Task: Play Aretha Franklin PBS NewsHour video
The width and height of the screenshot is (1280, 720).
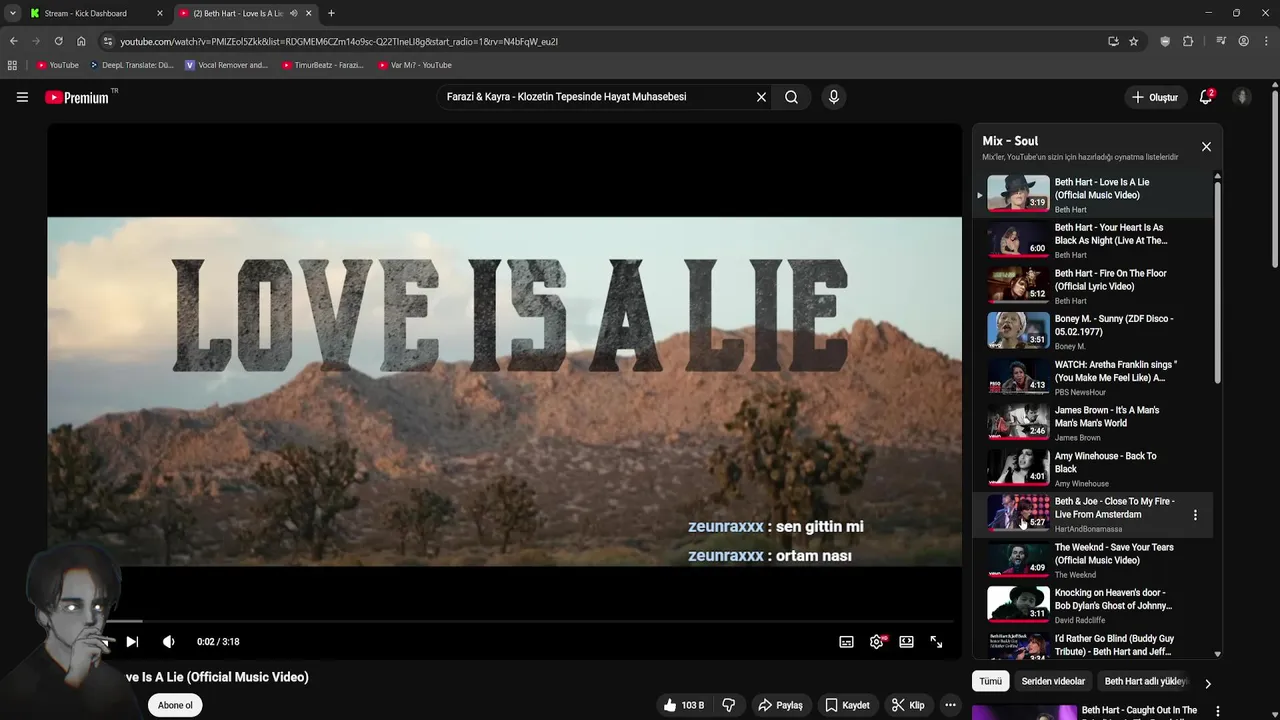Action: [x=1093, y=378]
